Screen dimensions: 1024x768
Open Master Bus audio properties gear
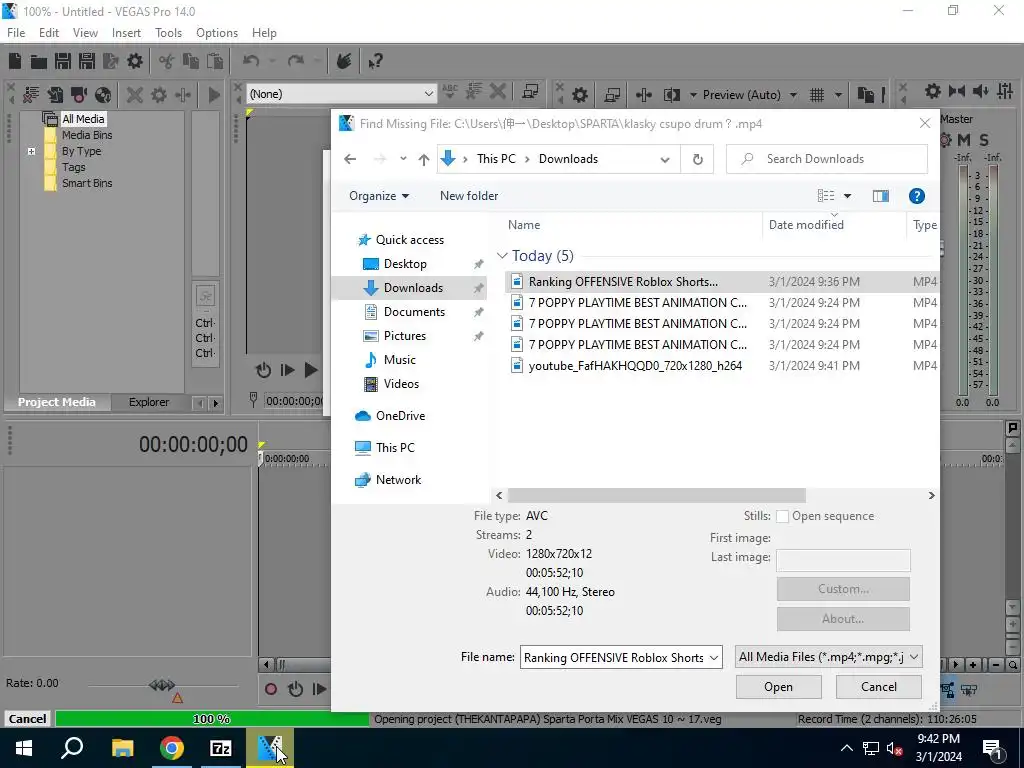click(x=933, y=91)
